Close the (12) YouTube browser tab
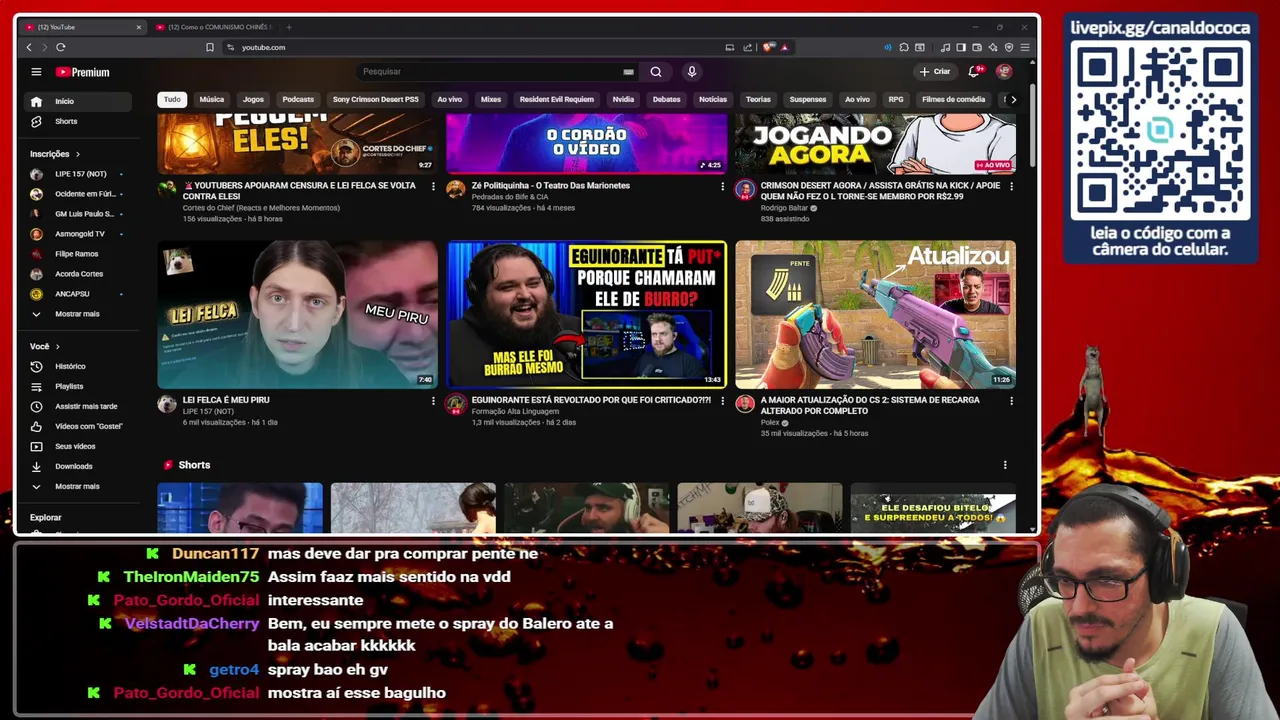 [x=139, y=27]
